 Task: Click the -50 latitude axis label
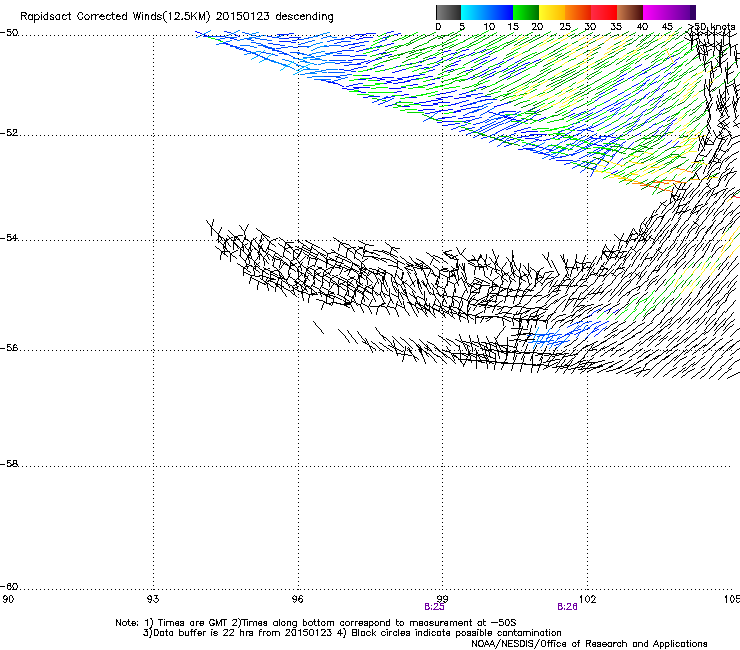[x=9, y=33]
